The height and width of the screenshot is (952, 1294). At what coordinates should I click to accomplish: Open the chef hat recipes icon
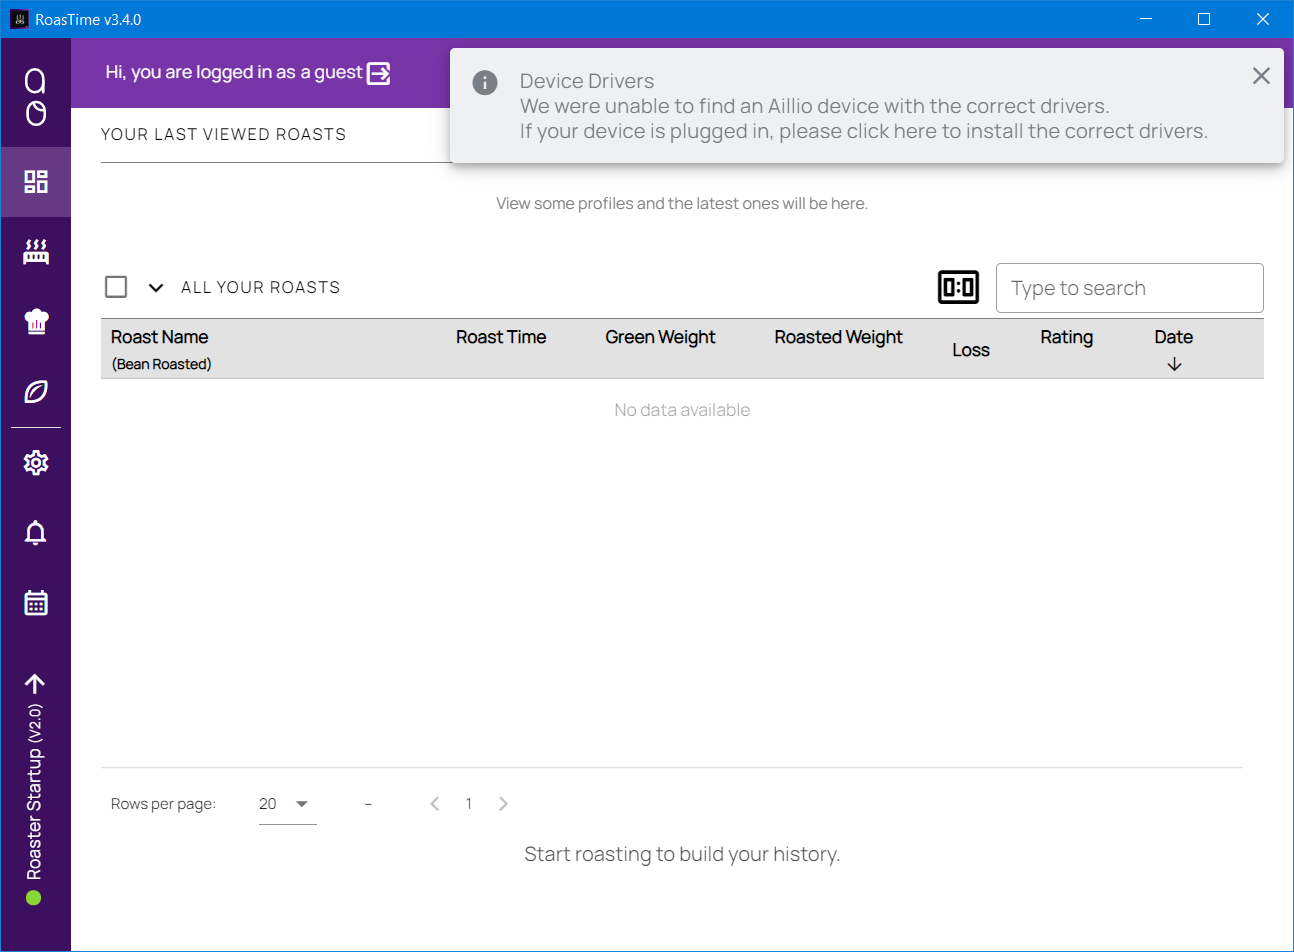click(x=36, y=321)
